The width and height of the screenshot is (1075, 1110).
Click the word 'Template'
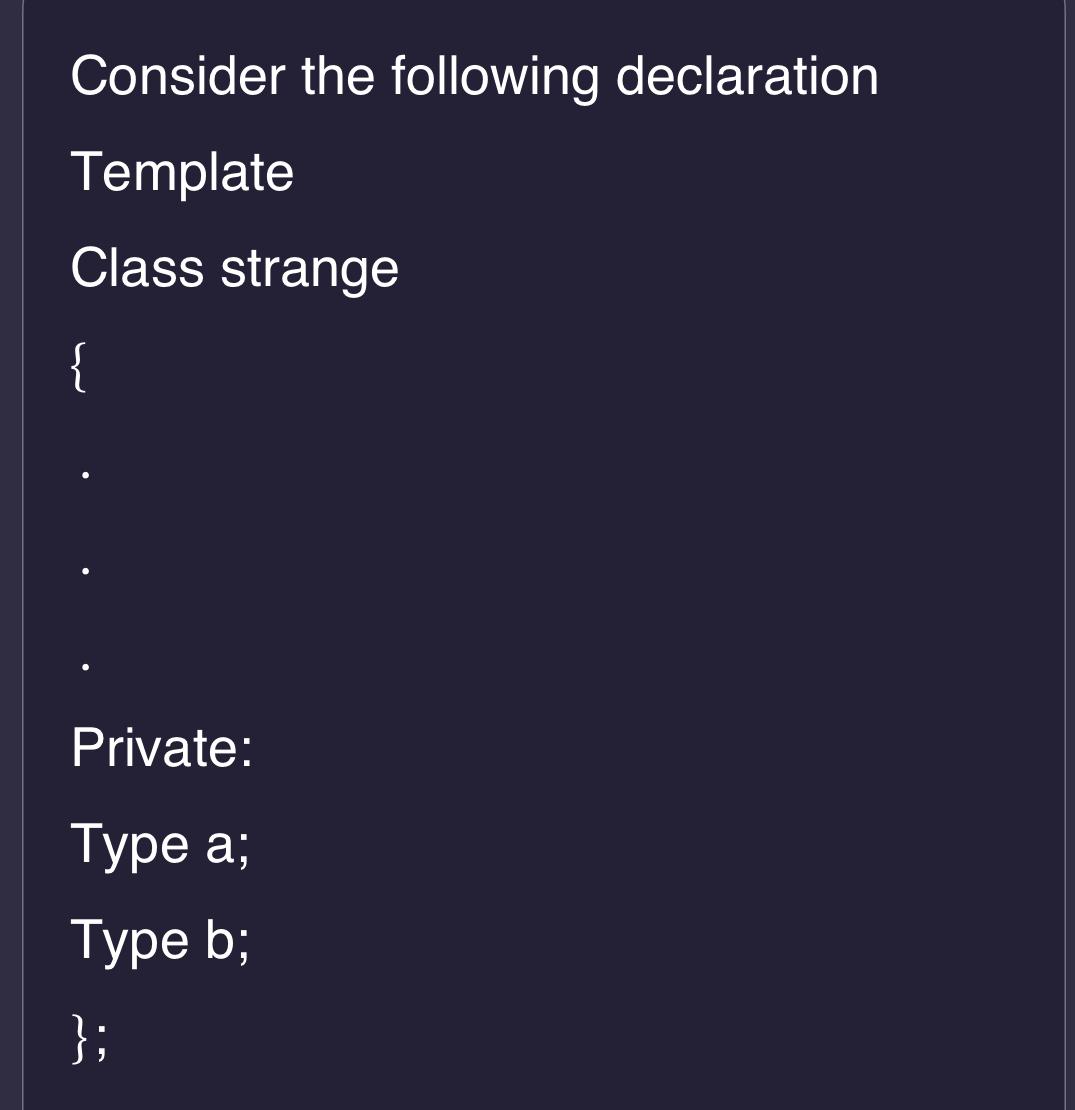pos(182,173)
